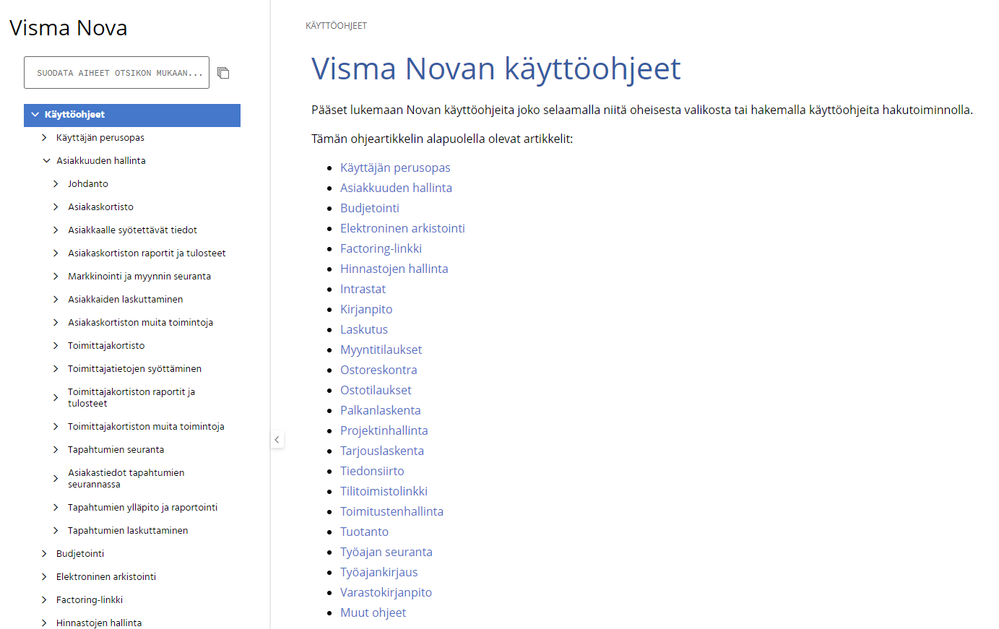Viewport: 999px width, 629px height.
Task: Open the Intrastat link
Action: tap(363, 289)
